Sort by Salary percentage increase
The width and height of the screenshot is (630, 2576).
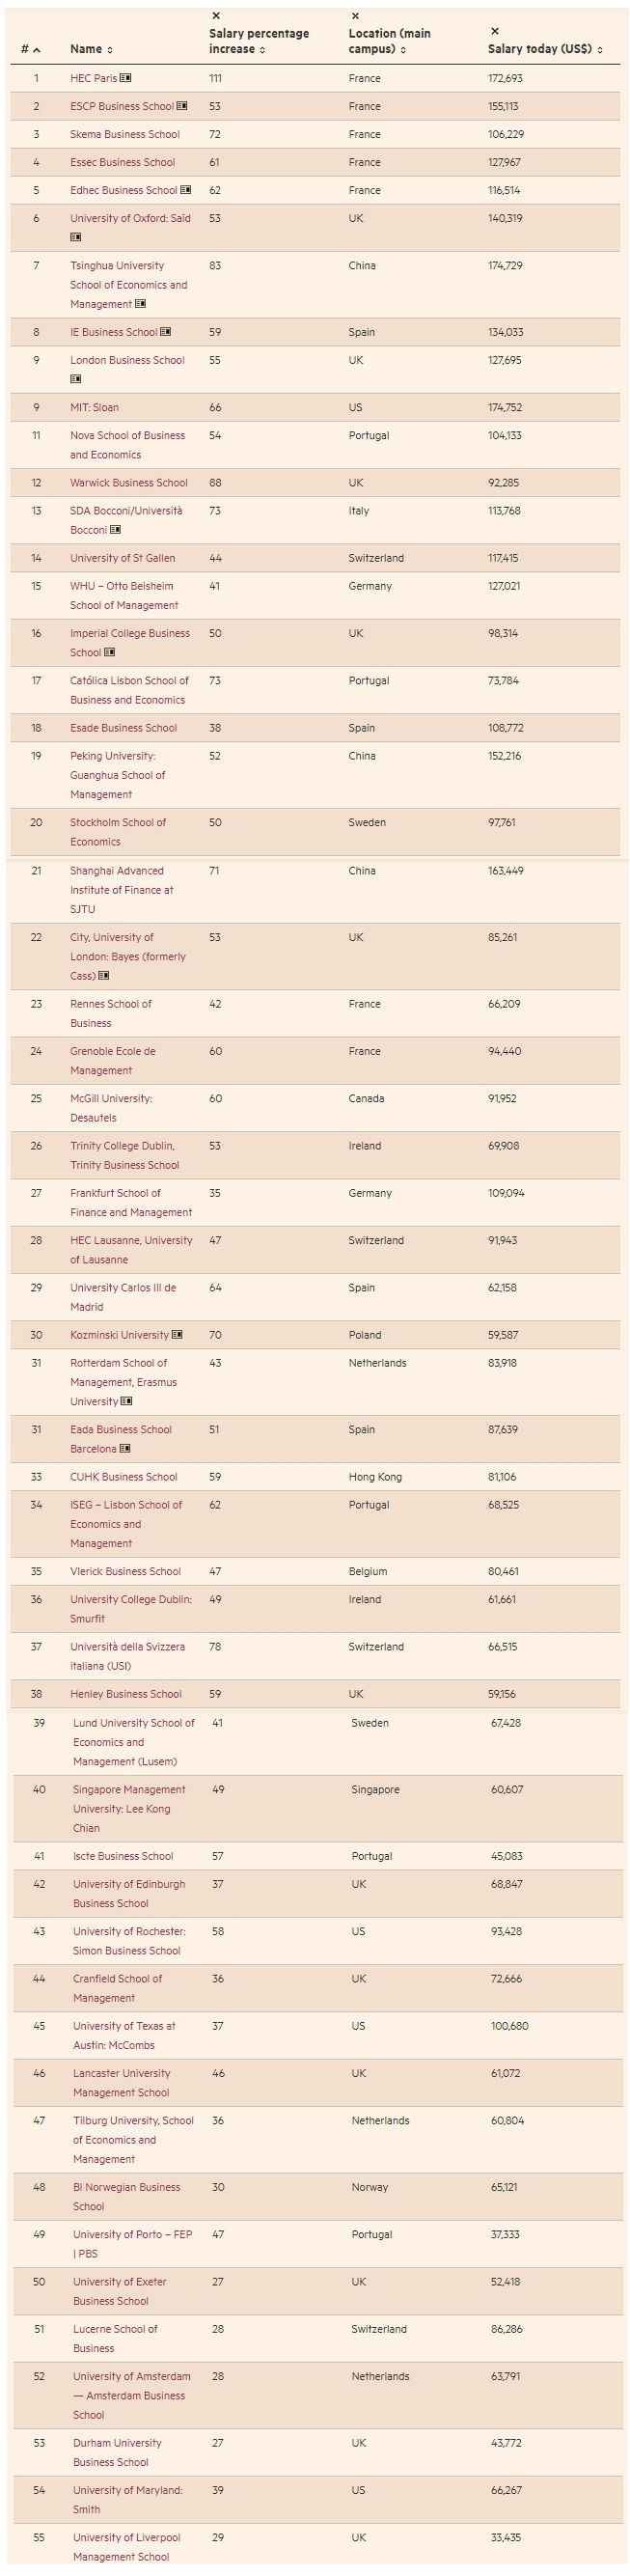[258, 41]
